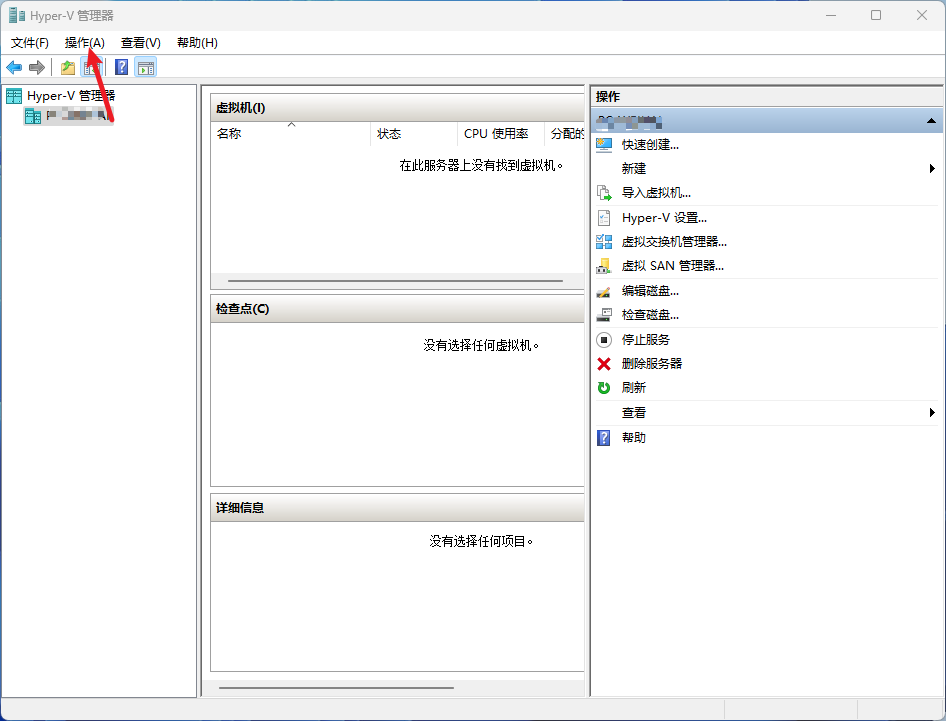Expand the 新建 submenu arrow
Screen dimensions: 946x721
933,168
